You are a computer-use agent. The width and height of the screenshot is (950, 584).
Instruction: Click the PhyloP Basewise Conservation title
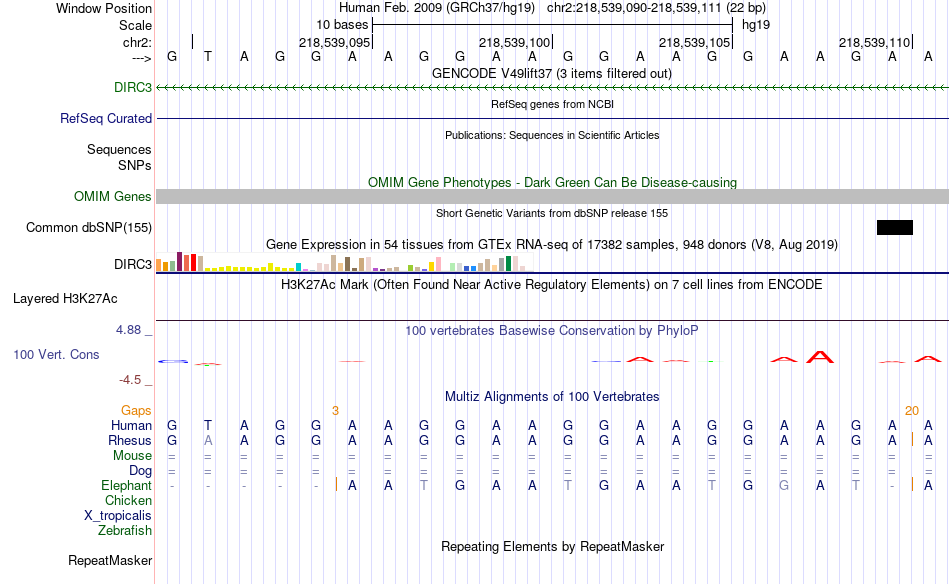click(552, 331)
